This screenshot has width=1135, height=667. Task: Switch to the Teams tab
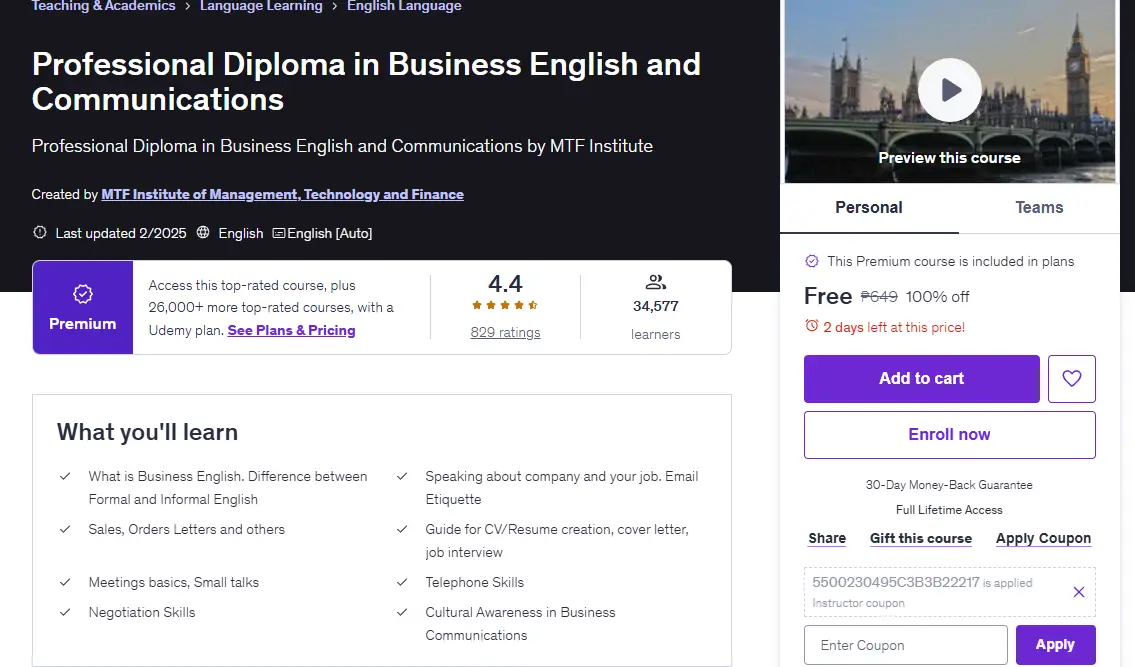[1039, 208]
